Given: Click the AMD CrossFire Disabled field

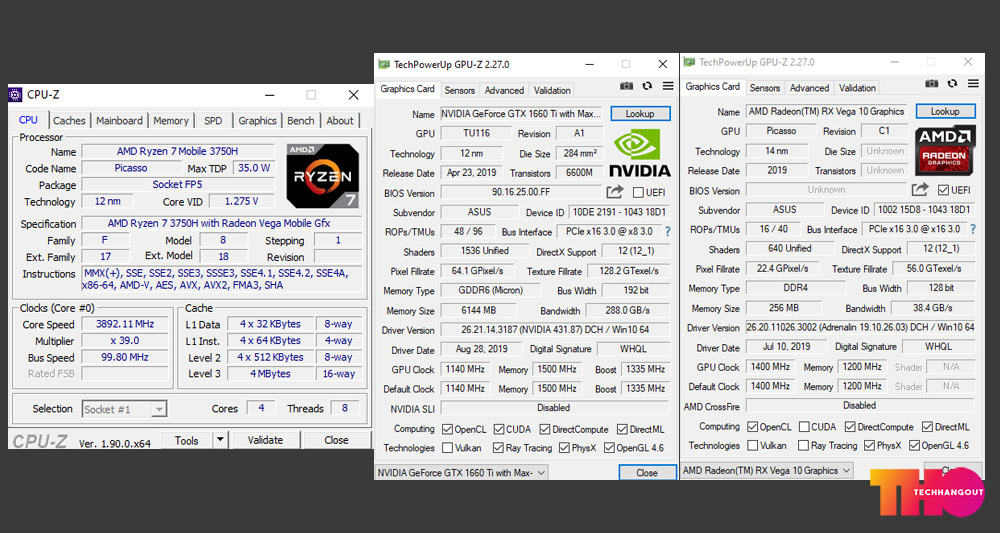Looking at the screenshot, I should pos(860,405).
